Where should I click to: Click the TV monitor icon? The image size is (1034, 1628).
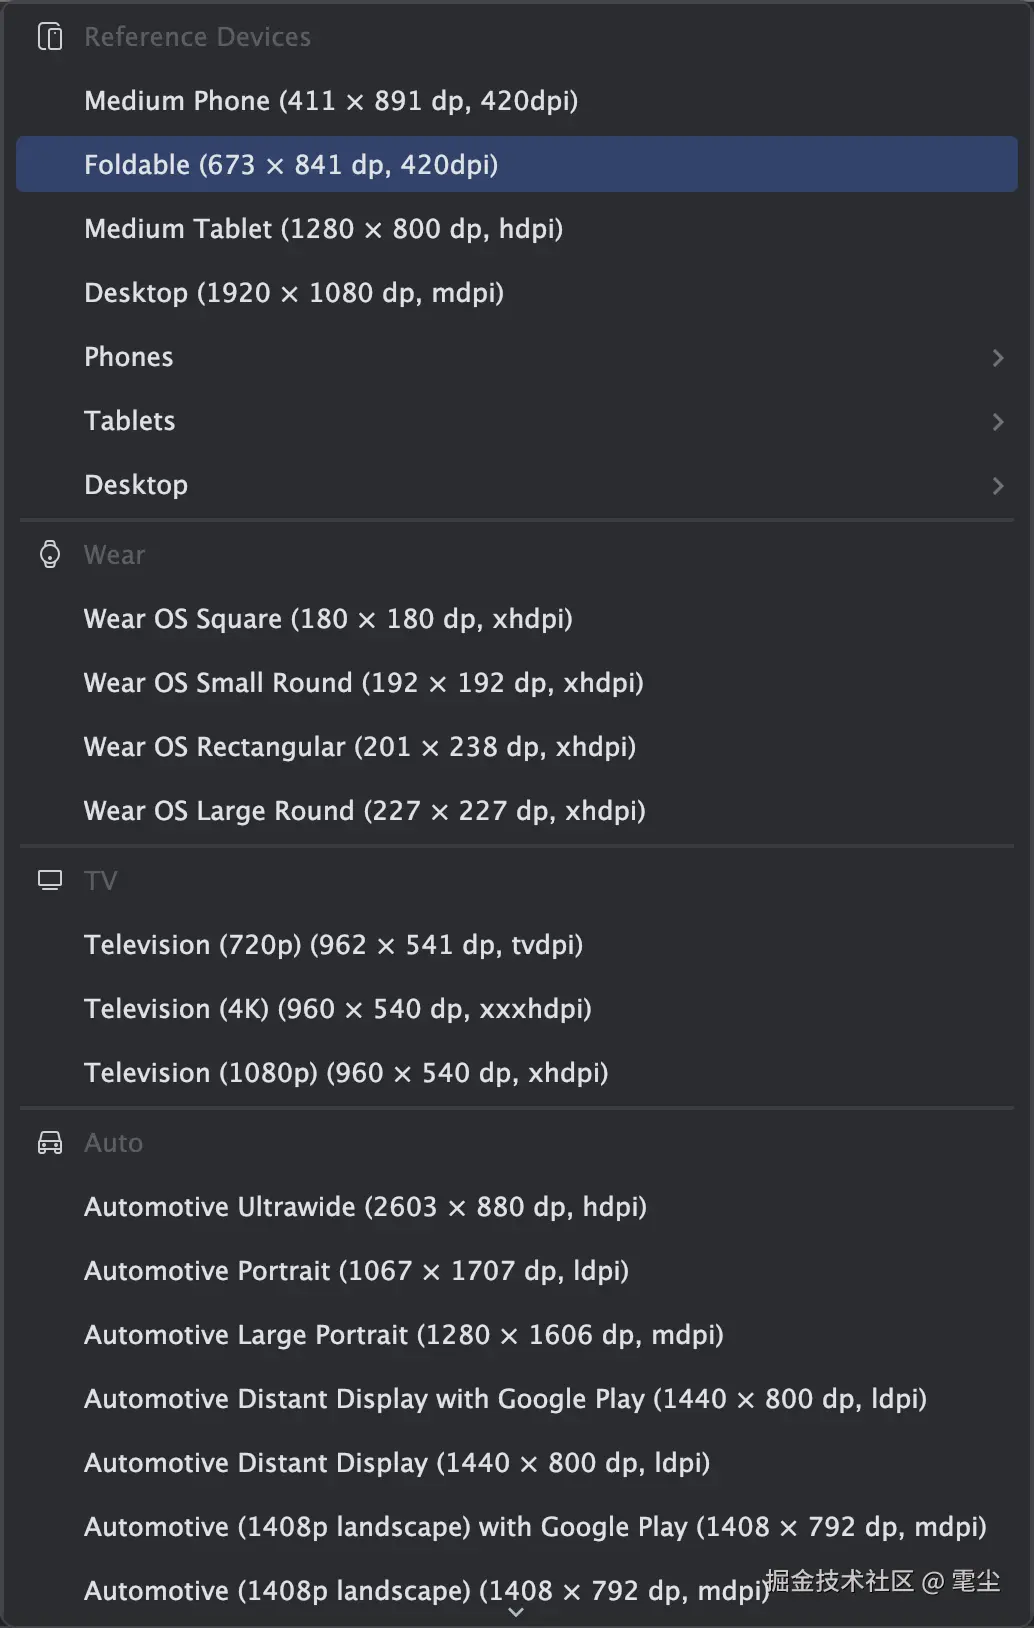coord(50,880)
